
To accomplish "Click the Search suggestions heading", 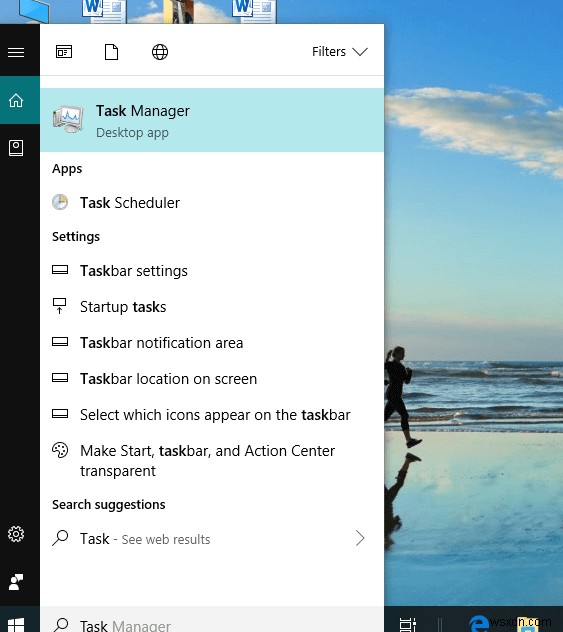I will [x=109, y=505].
